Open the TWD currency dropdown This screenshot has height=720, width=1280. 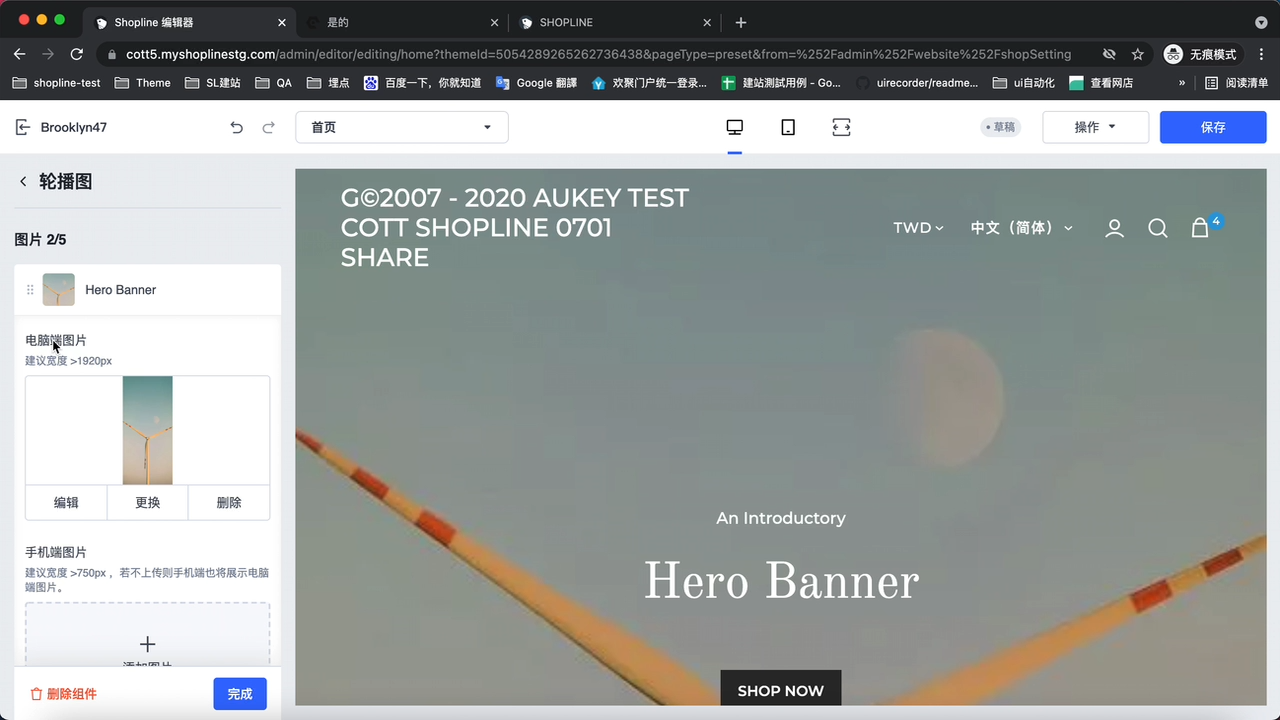coord(918,228)
